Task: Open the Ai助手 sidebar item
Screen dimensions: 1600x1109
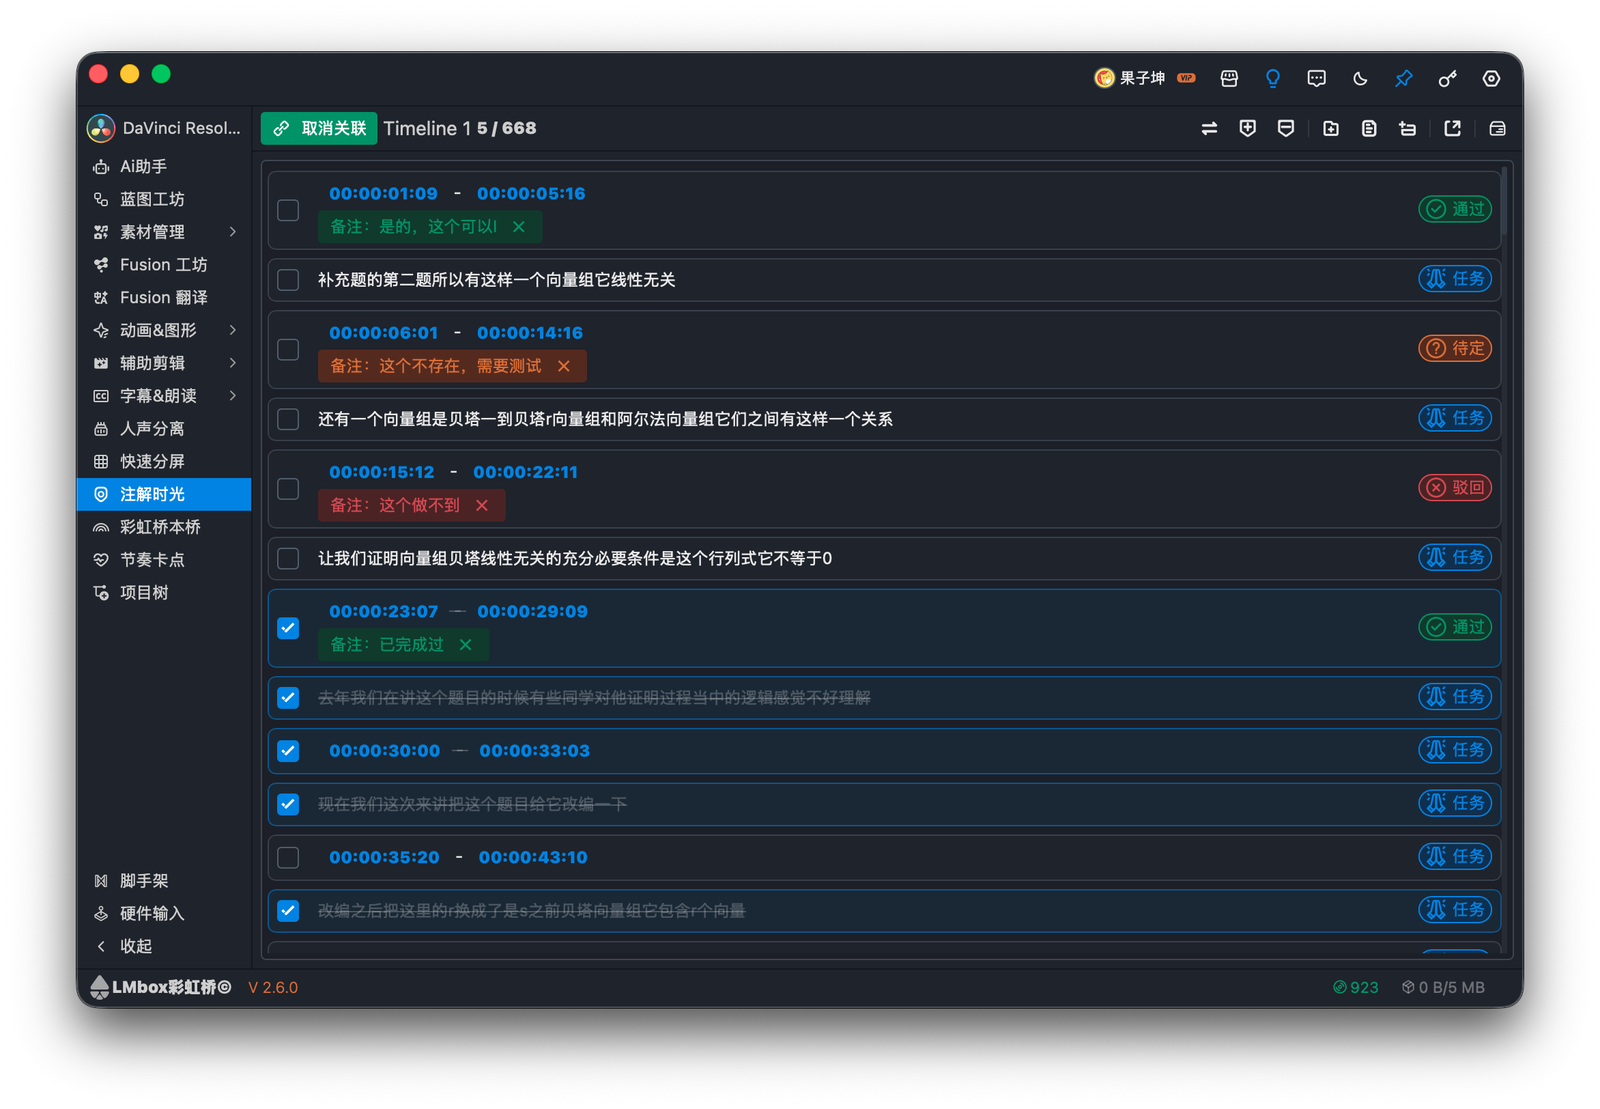Action: pos(164,167)
